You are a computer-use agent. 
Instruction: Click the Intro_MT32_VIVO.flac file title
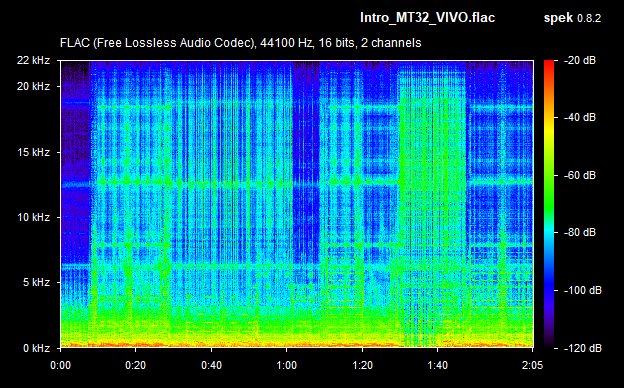(x=427, y=18)
